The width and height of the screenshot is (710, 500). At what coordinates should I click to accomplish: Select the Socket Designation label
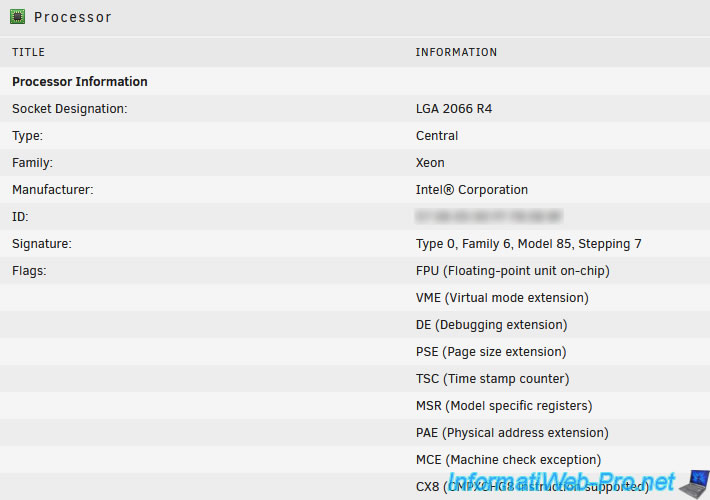70,109
